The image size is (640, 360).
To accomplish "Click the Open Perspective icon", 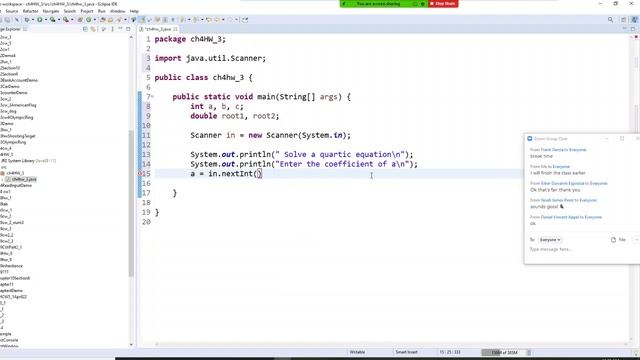I will (623, 20).
